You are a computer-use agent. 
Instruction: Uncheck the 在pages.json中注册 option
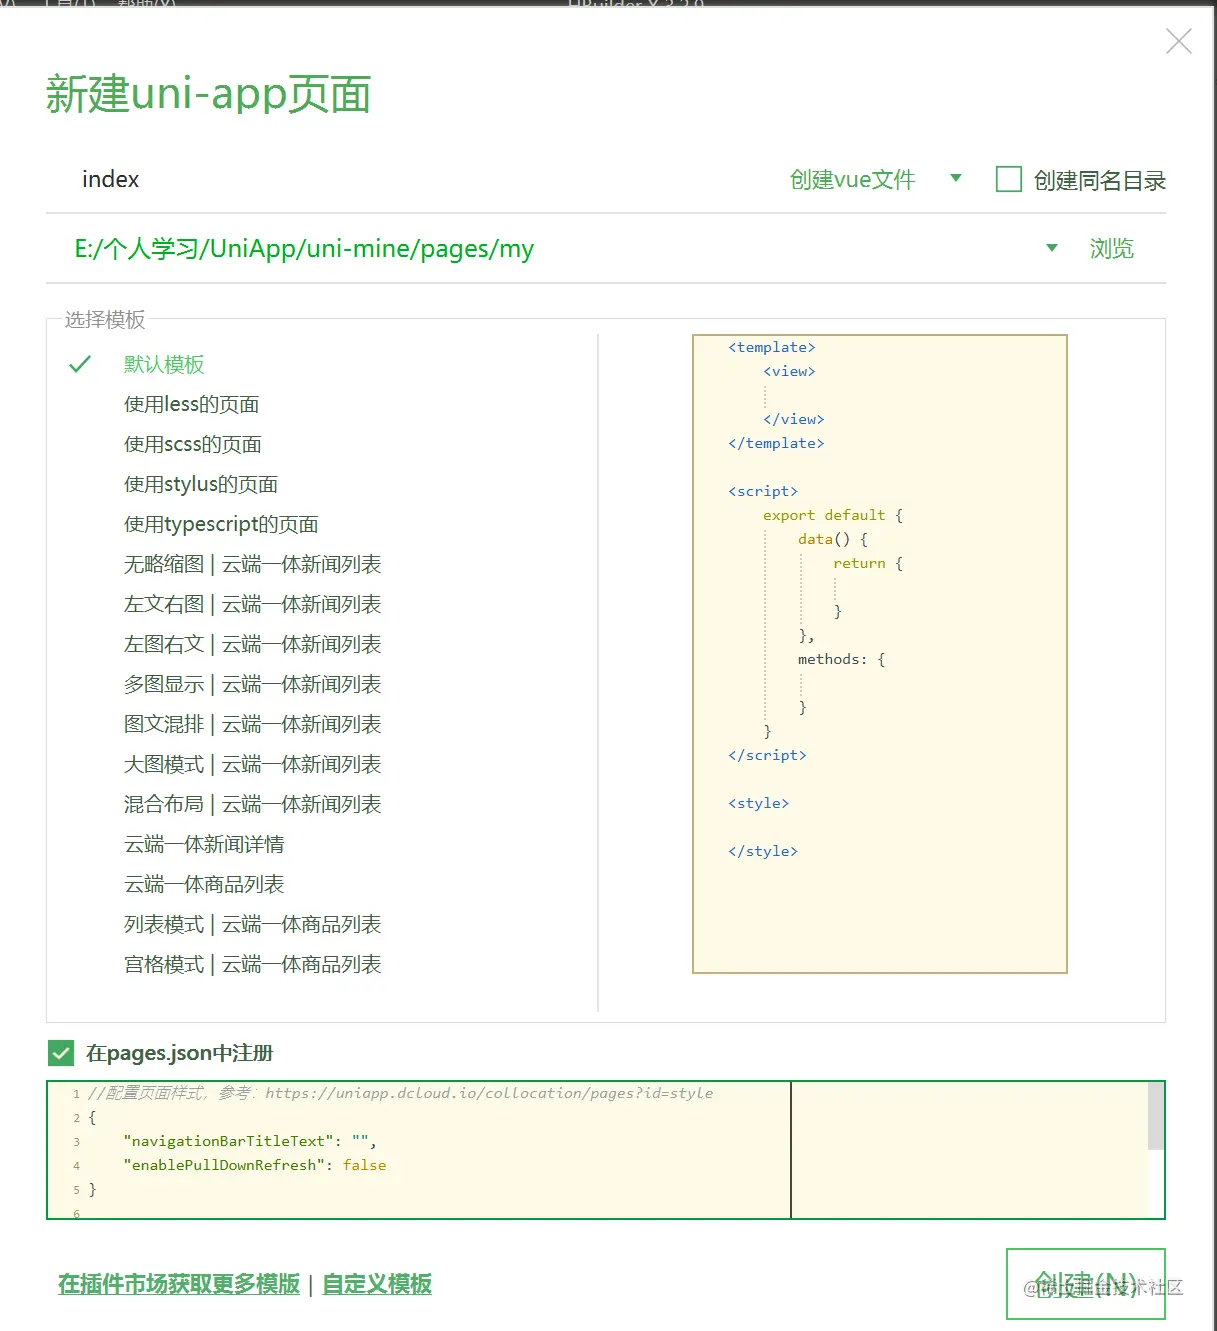pyautogui.click(x=60, y=1052)
